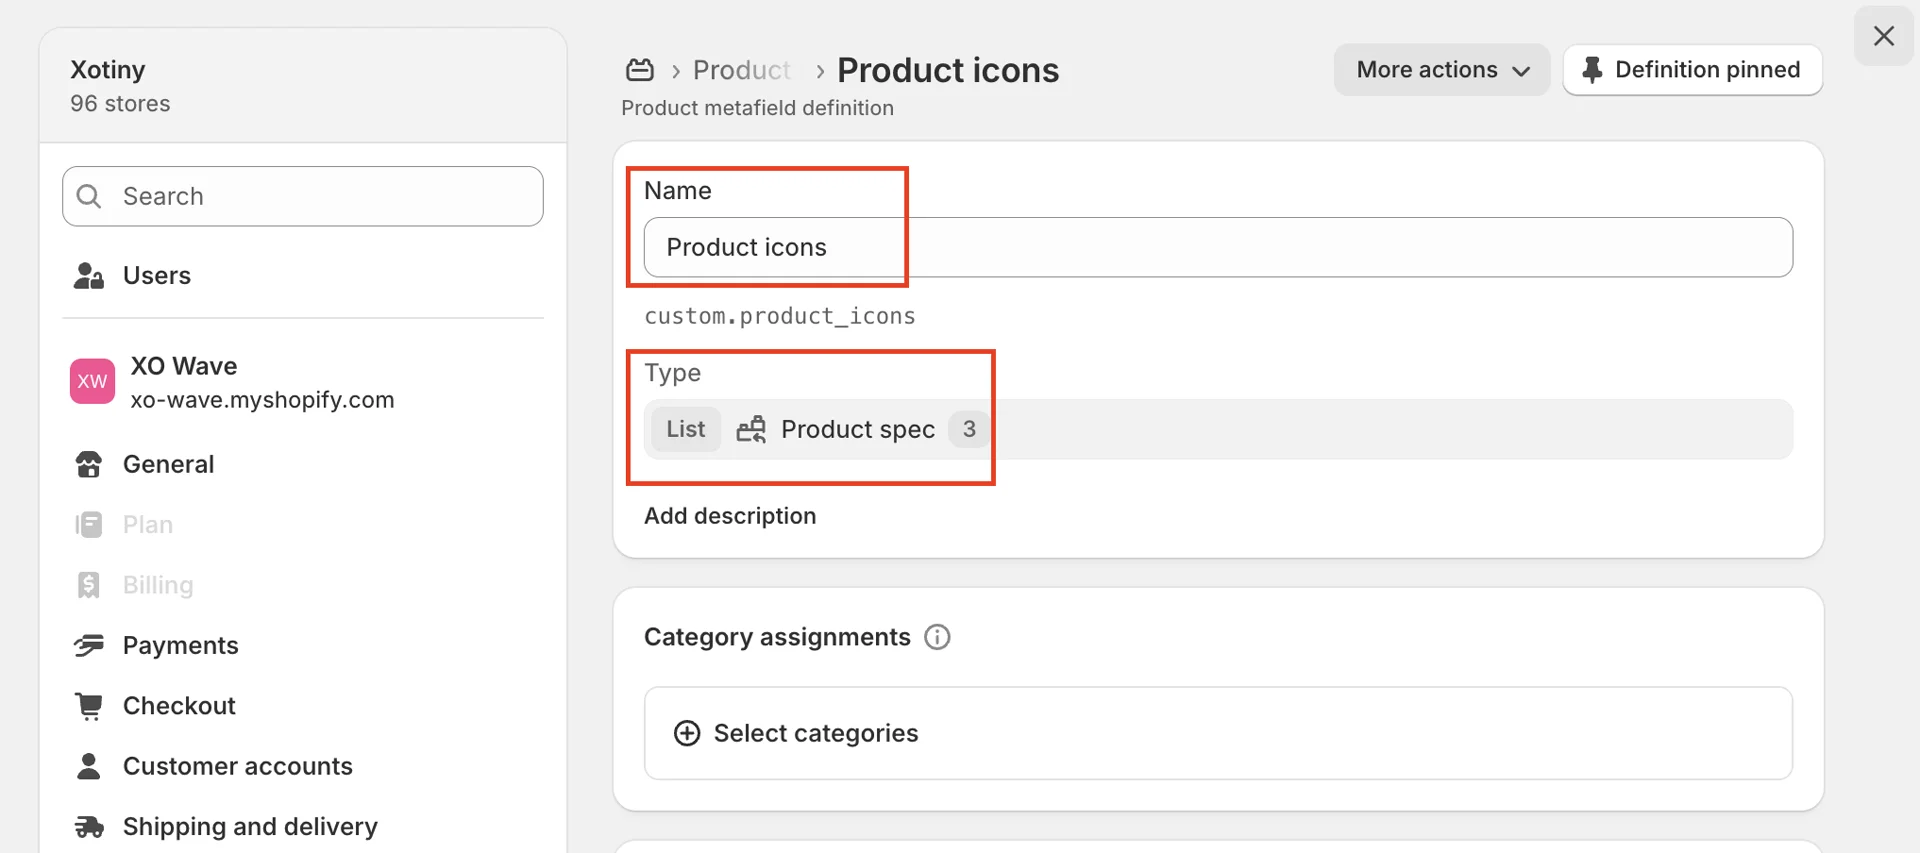Image resolution: width=1920 pixels, height=853 pixels.
Task: Click the Category assignments info icon
Action: (937, 637)
